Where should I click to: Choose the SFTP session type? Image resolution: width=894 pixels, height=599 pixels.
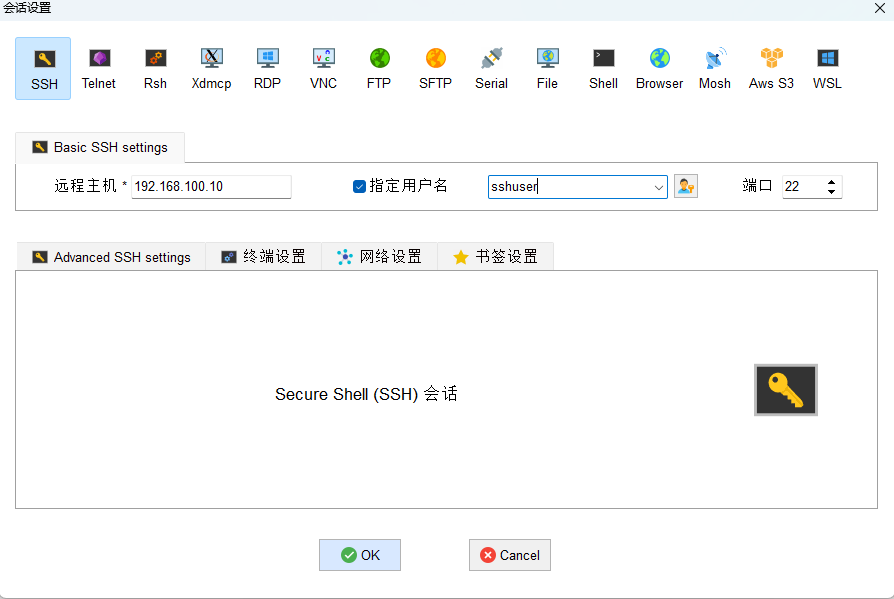435,68
